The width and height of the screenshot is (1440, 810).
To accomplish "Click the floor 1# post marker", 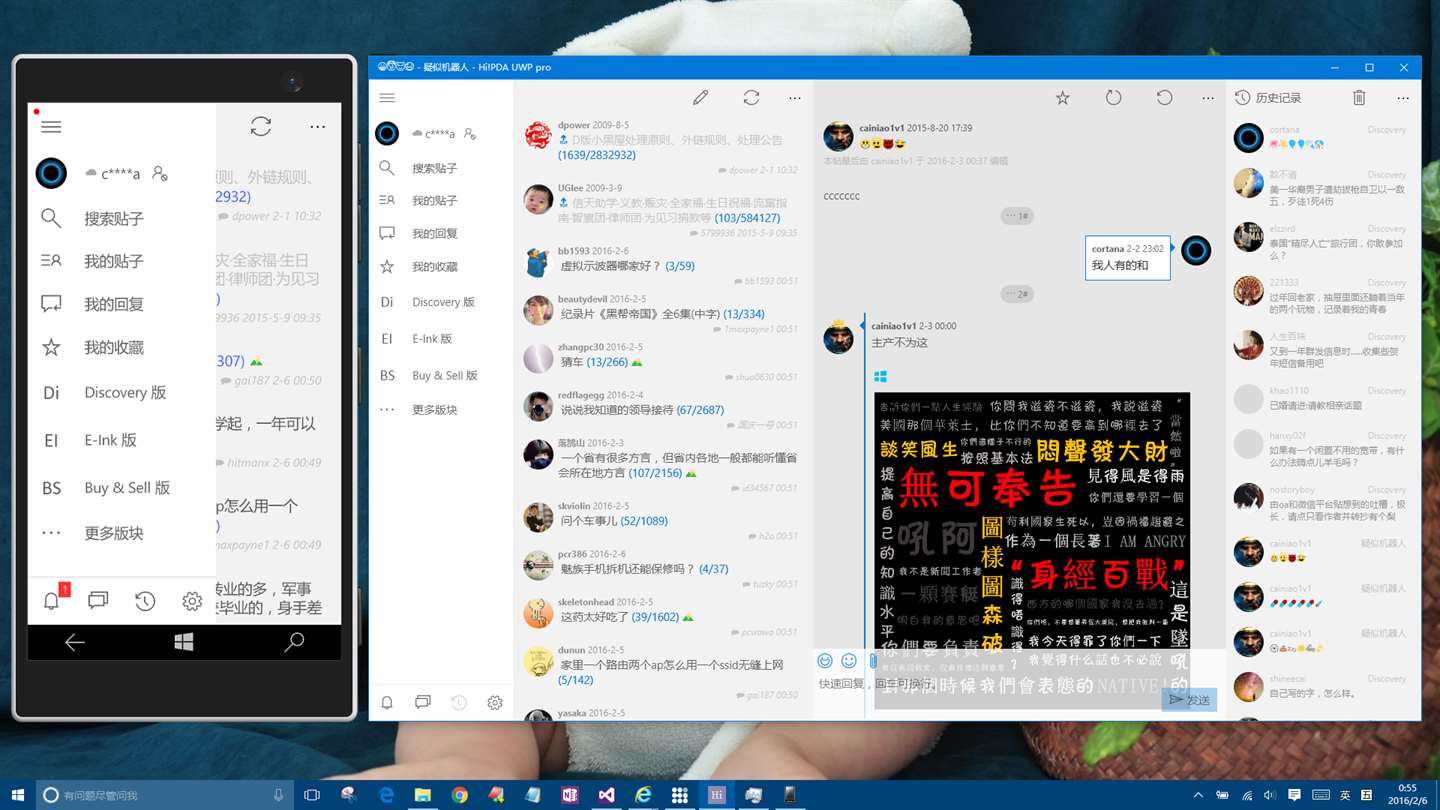I will tap(1017, 216).
